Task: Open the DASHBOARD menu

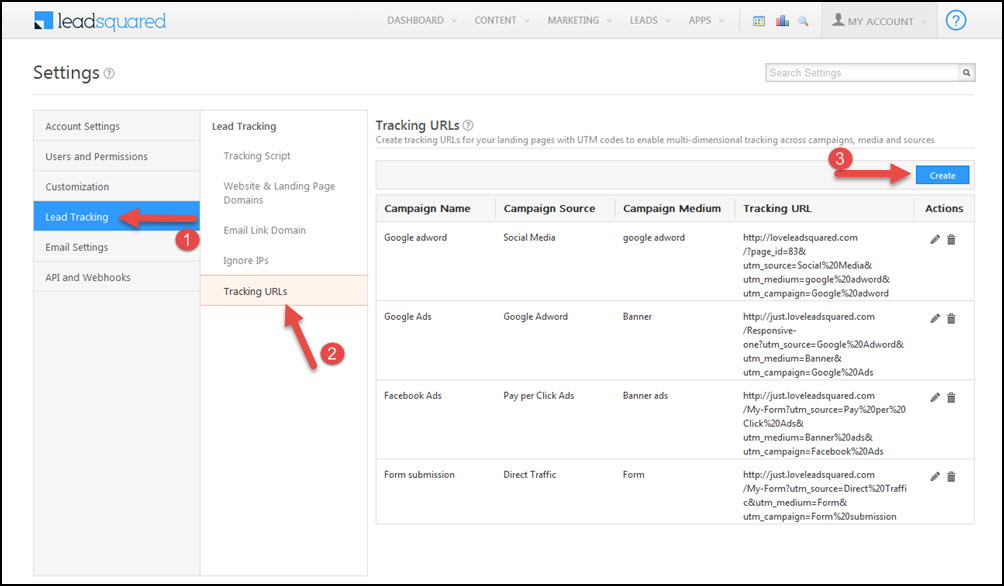Action: coord(415,20)
